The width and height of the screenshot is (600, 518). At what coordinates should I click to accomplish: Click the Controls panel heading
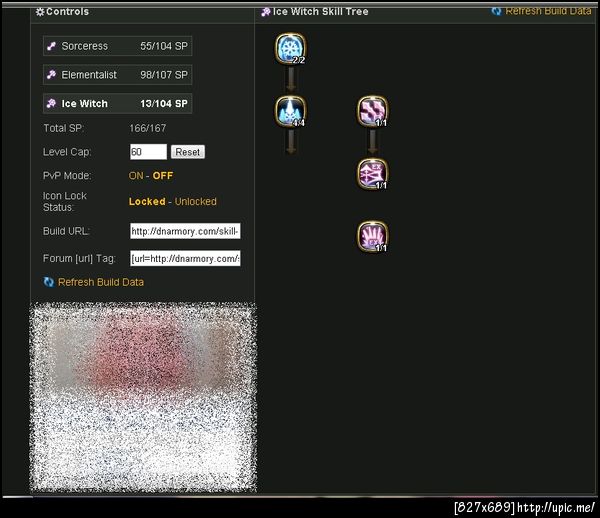pyautogui.click(x=67, y=12)
